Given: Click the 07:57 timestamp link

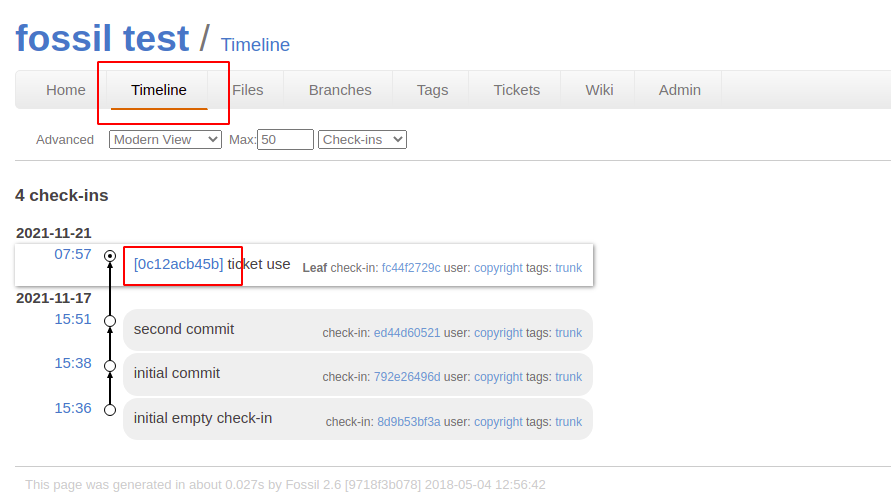Looking at the screenshot, I should tap(73, 254).
